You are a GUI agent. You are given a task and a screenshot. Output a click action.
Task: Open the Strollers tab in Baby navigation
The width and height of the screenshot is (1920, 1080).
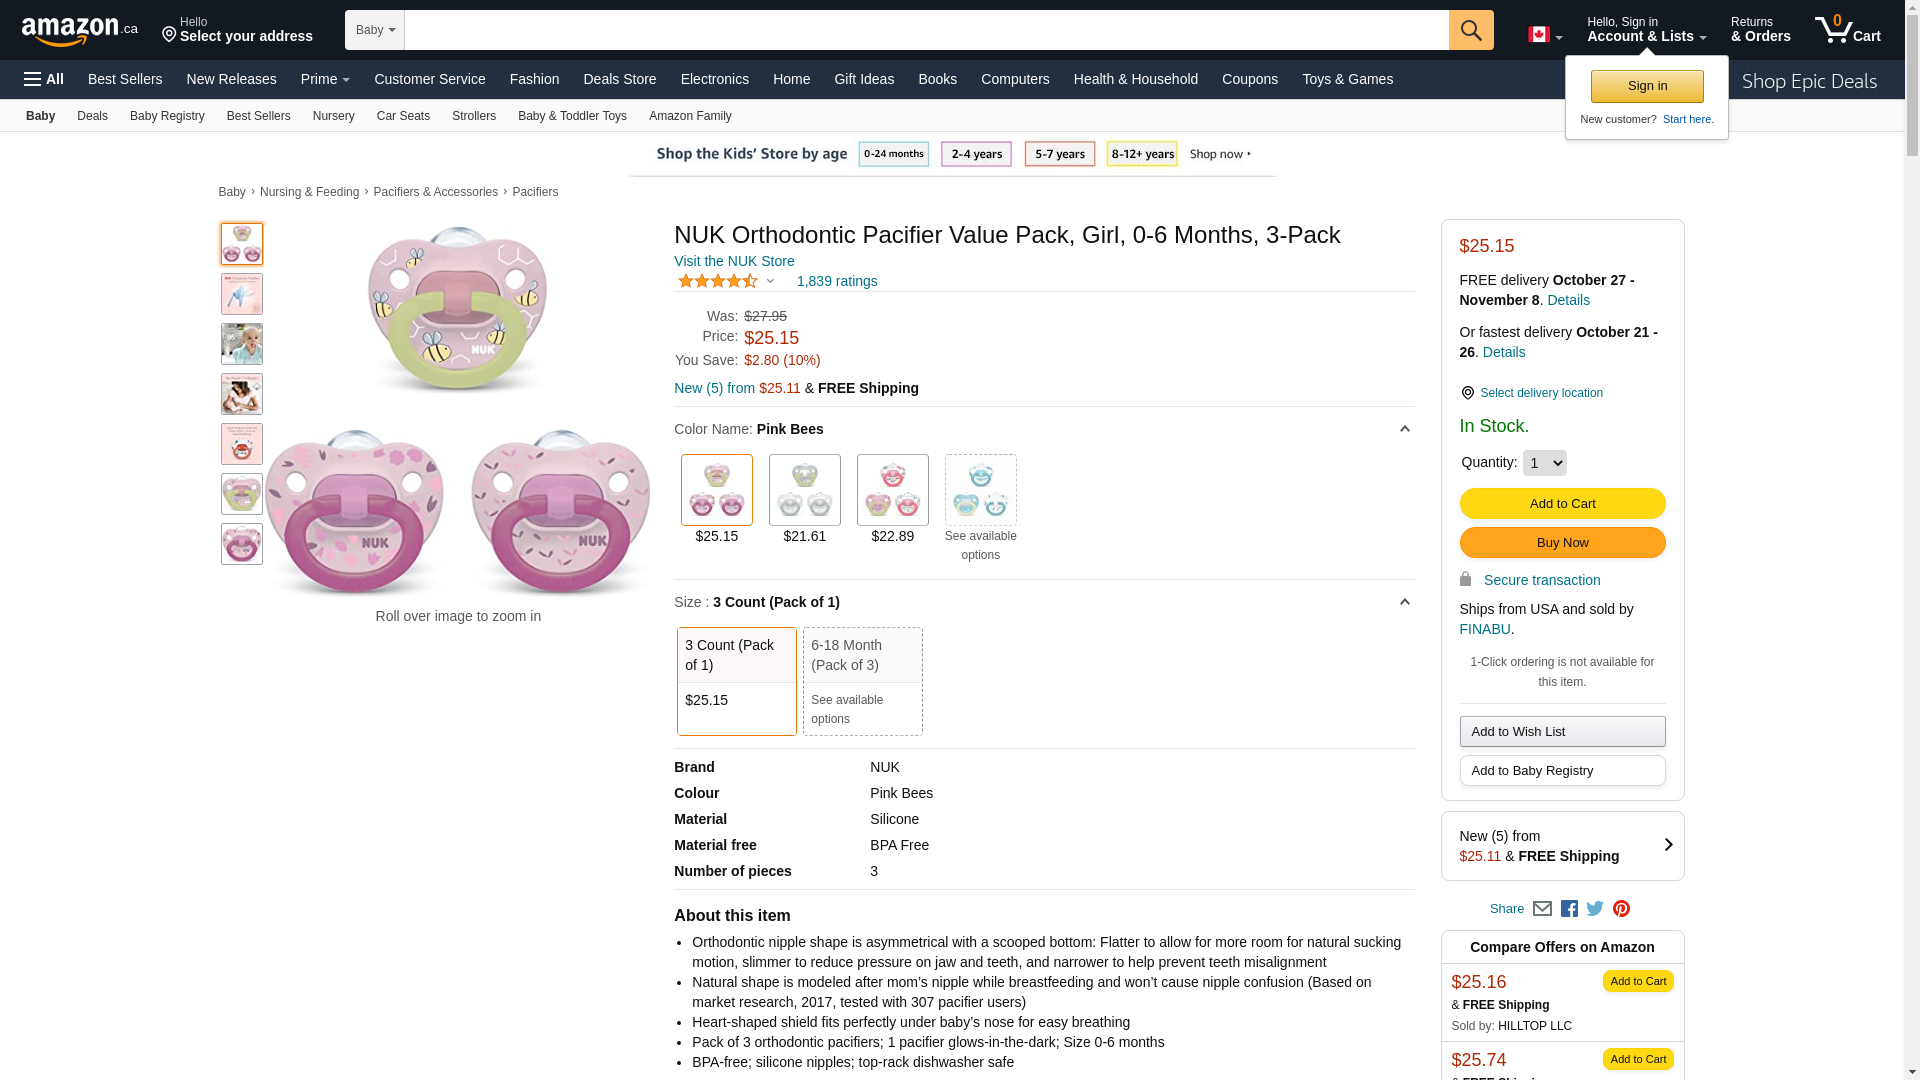[473, 116]
